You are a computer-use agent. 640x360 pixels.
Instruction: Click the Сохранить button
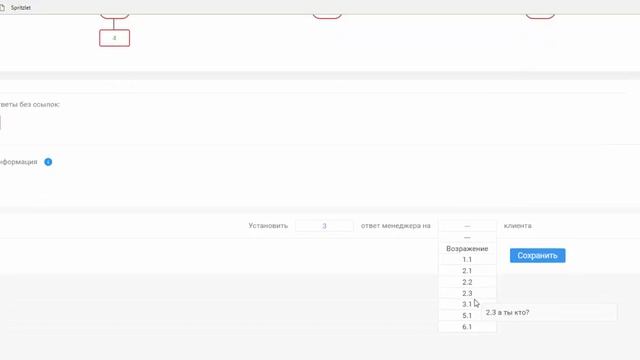(x=538, y=256)
